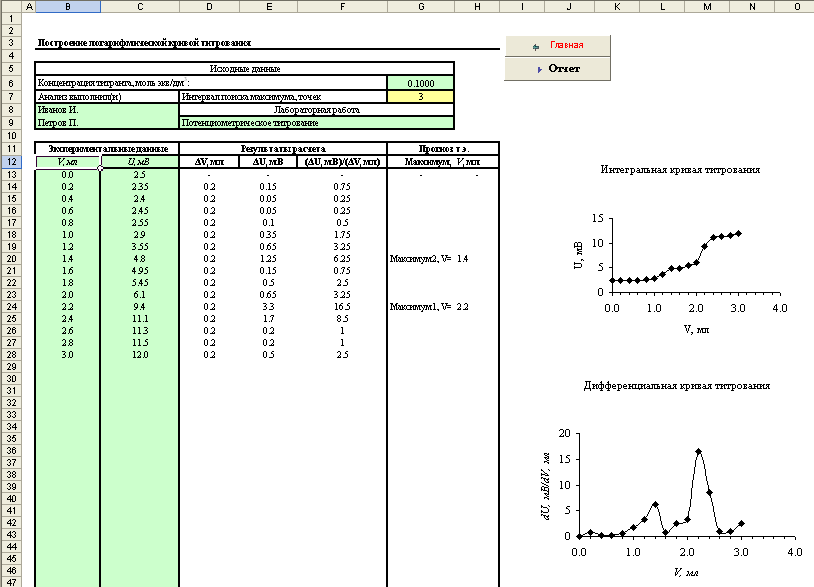
Task: Select Экспериментальные данные header cell
Action: pyautogui.click(x=107, y=149)
